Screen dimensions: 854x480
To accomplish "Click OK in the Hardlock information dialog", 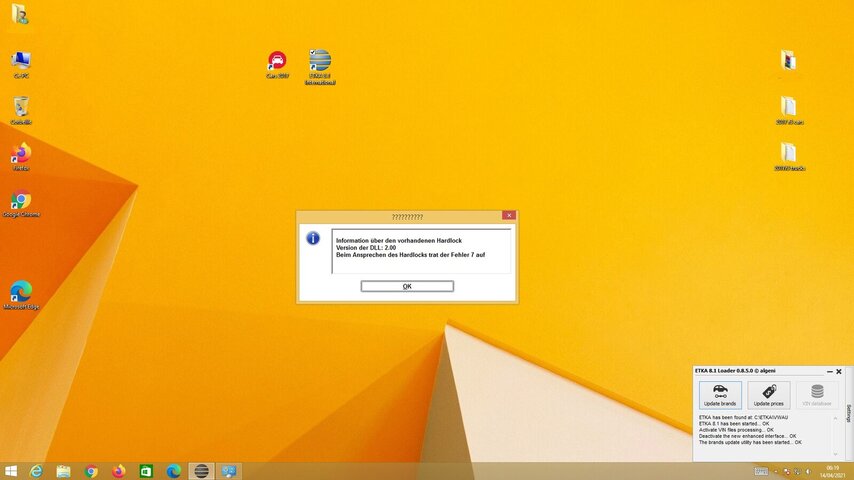I will coord(407,286).
